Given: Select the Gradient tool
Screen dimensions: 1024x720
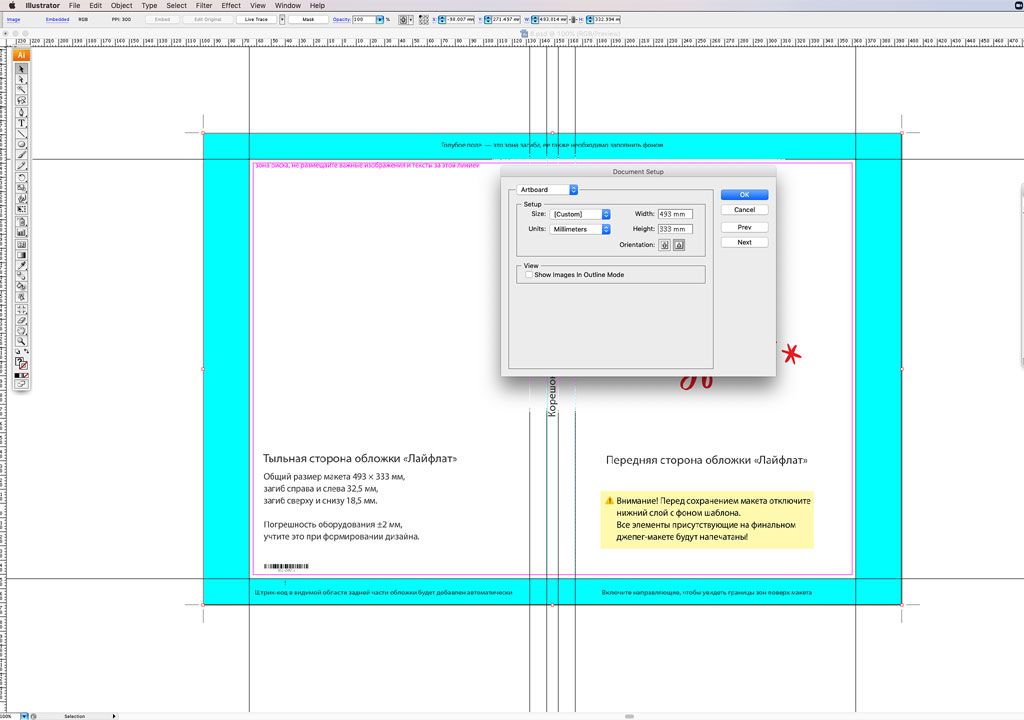Looking at the screenshot, I should (x=22, y=255).
